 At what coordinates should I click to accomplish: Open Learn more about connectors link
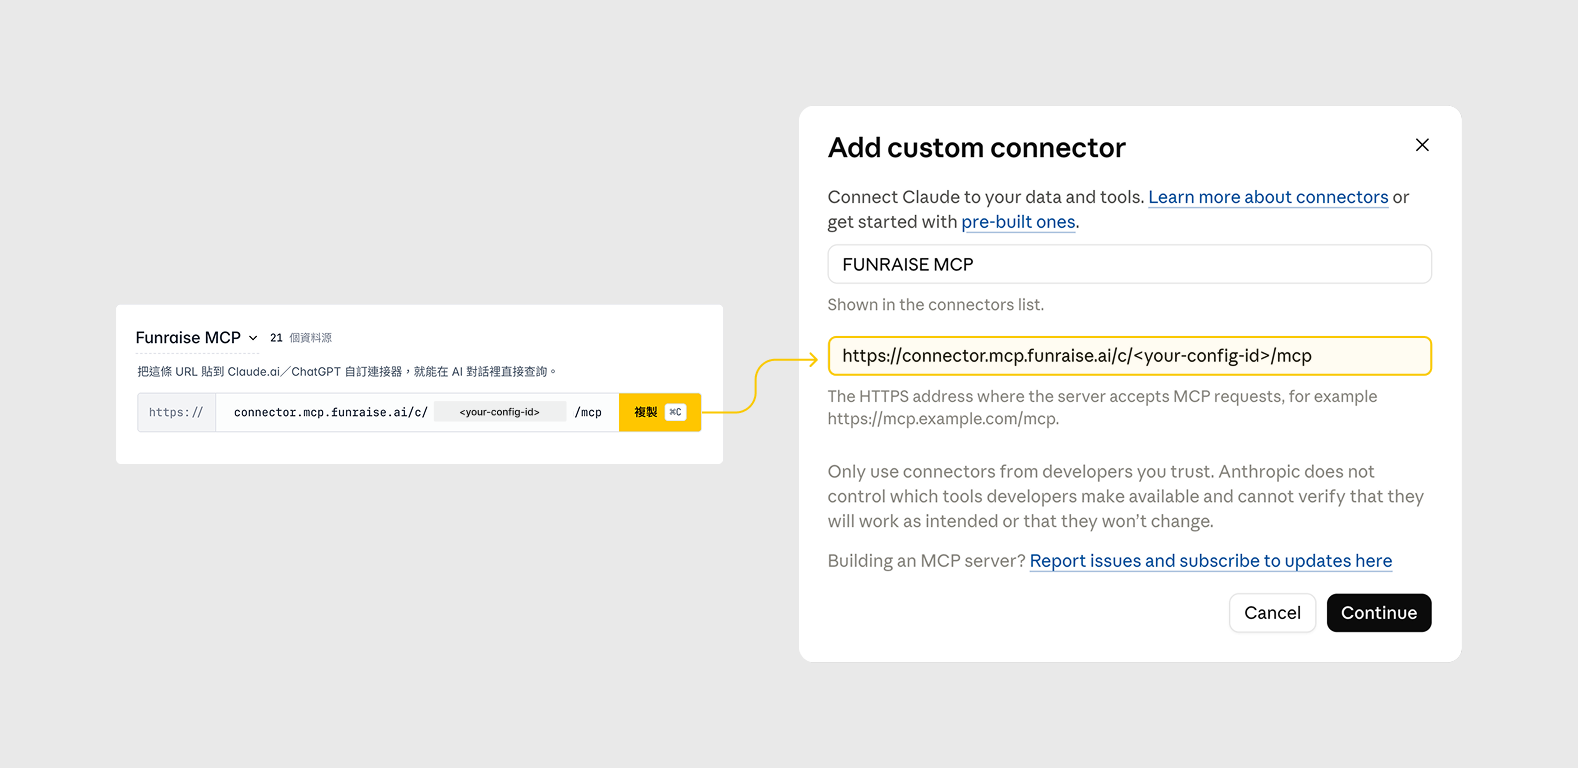tap(1268, 197)
